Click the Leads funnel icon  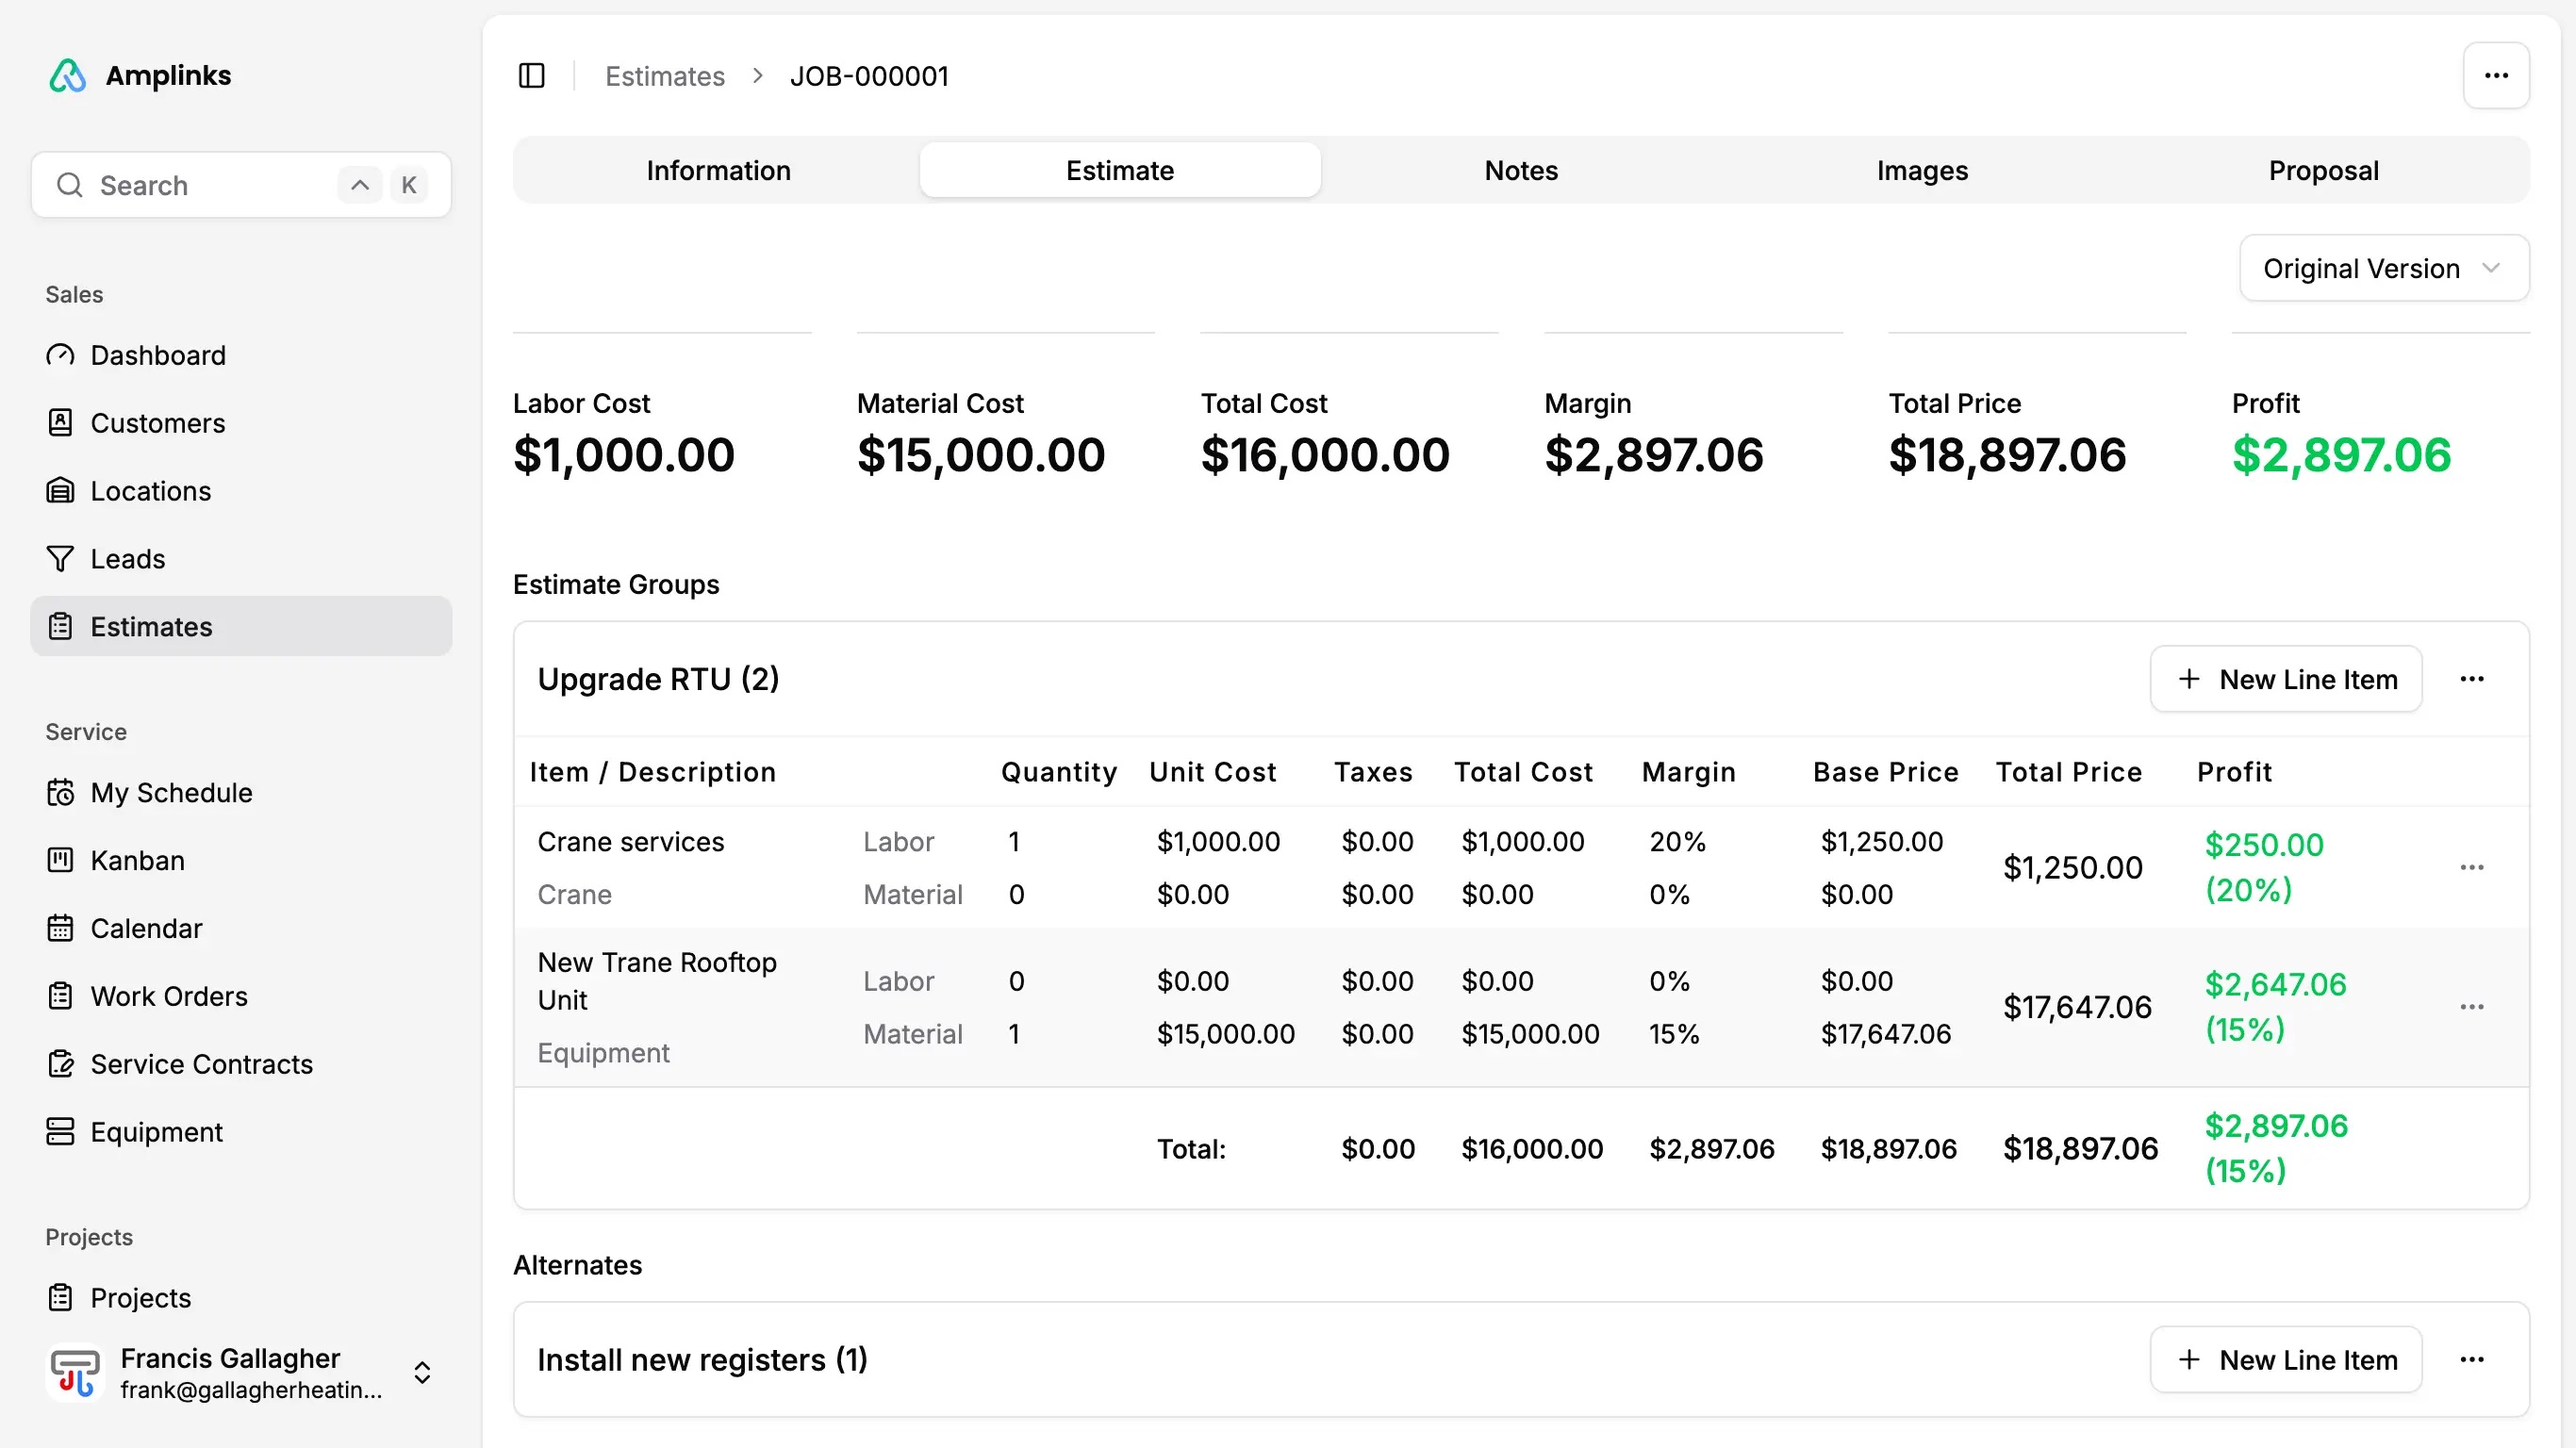60,559
